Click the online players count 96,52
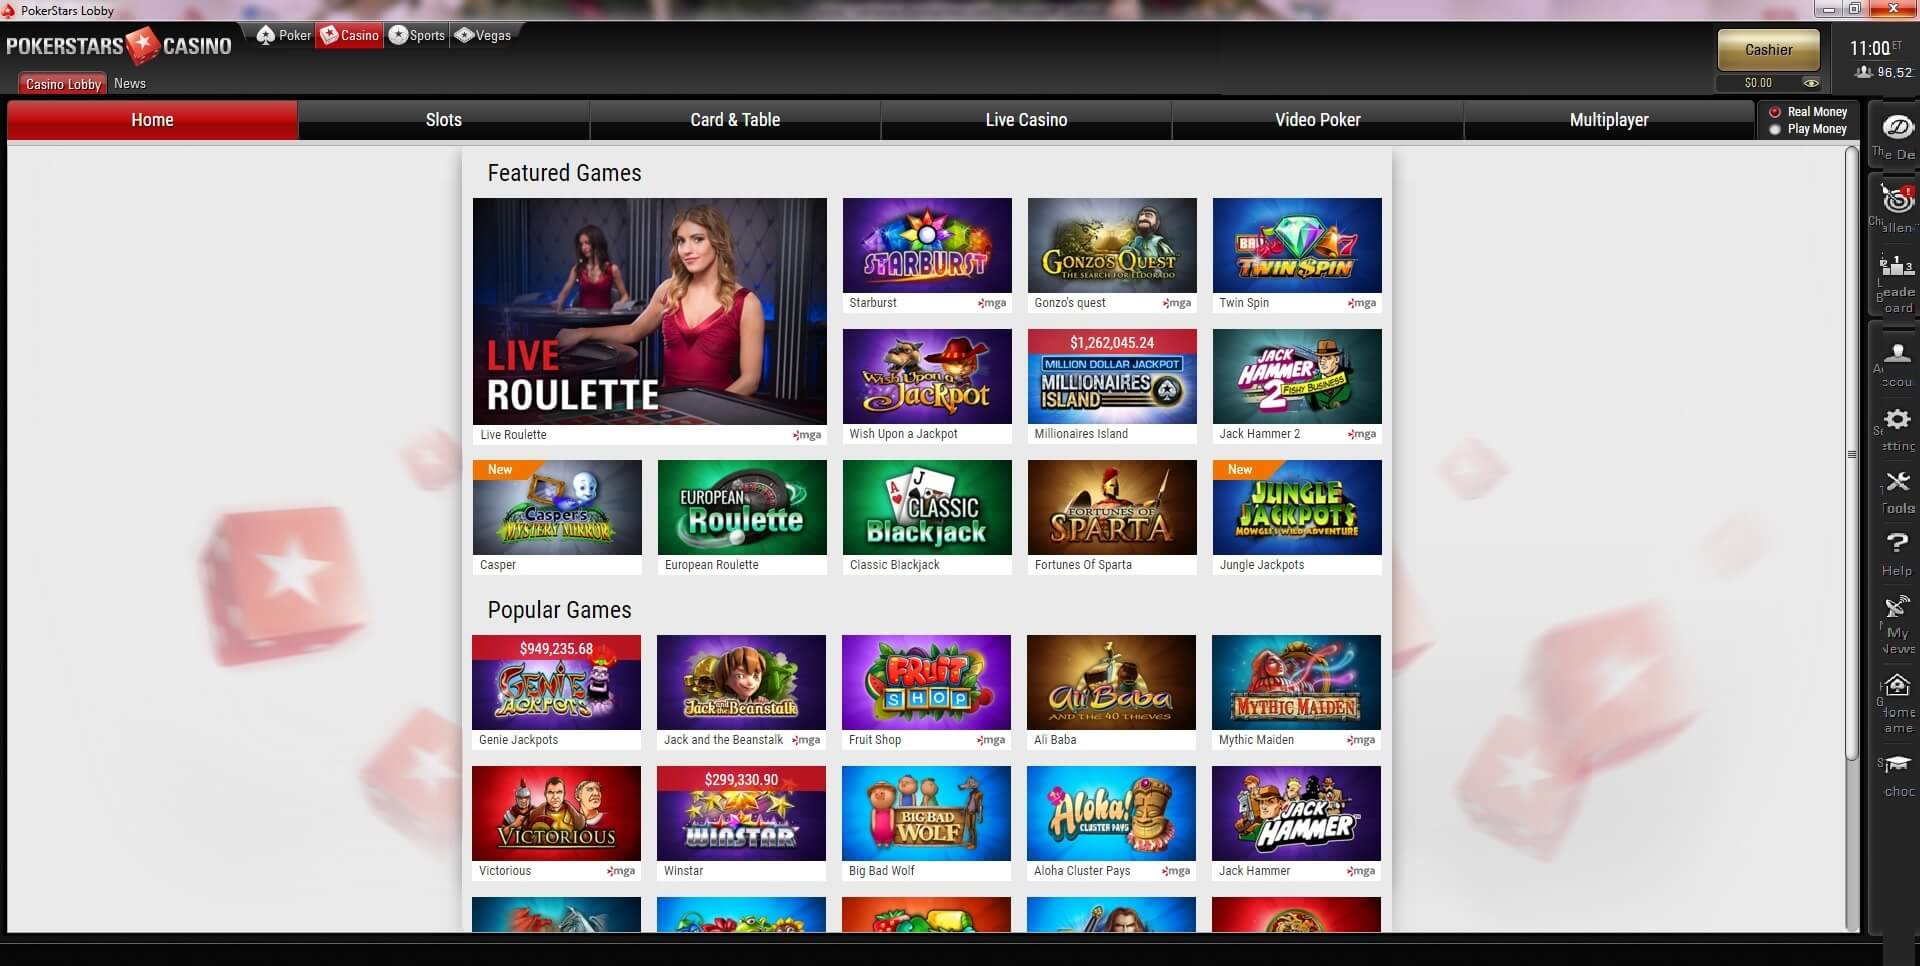1920x966 pixels. coord(1884,72)
